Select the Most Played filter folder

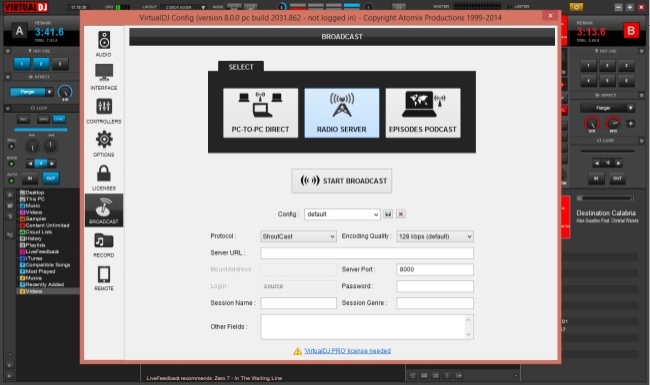click(37, 271)
